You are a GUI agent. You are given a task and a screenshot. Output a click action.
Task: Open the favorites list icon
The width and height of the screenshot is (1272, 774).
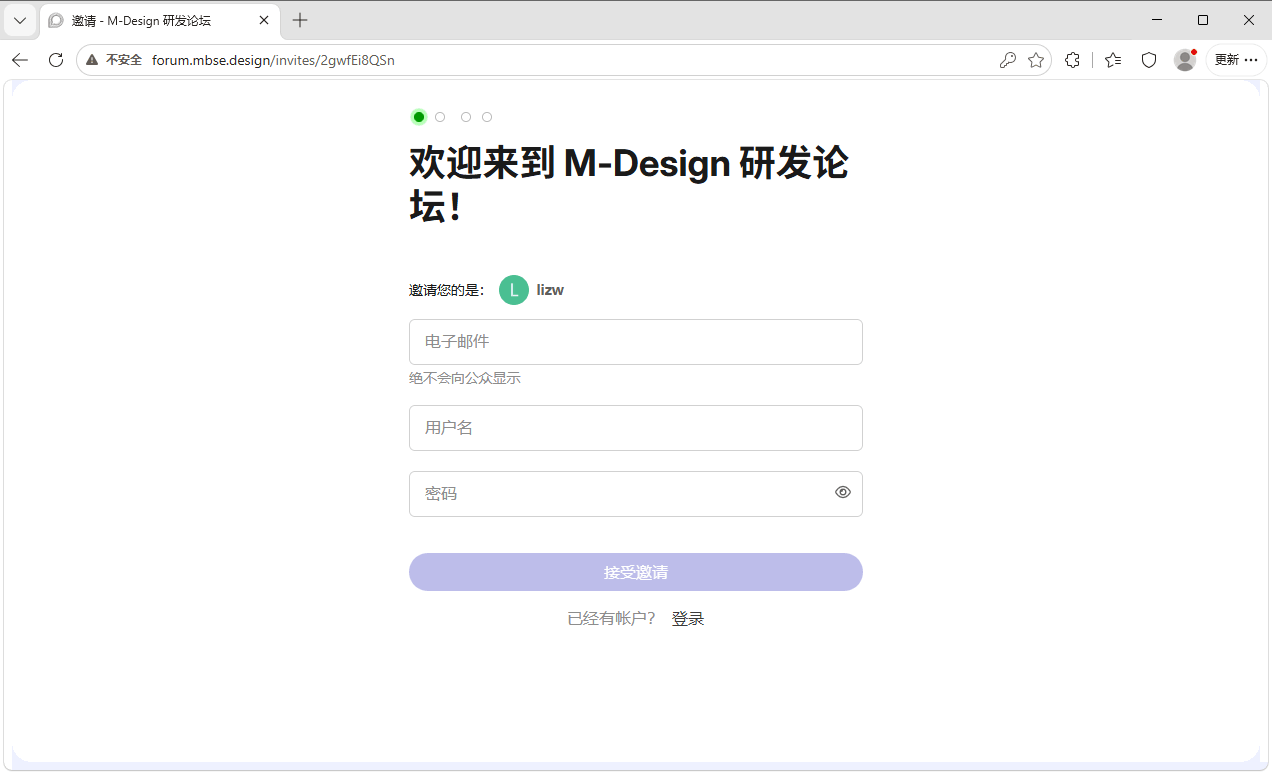1113,60
